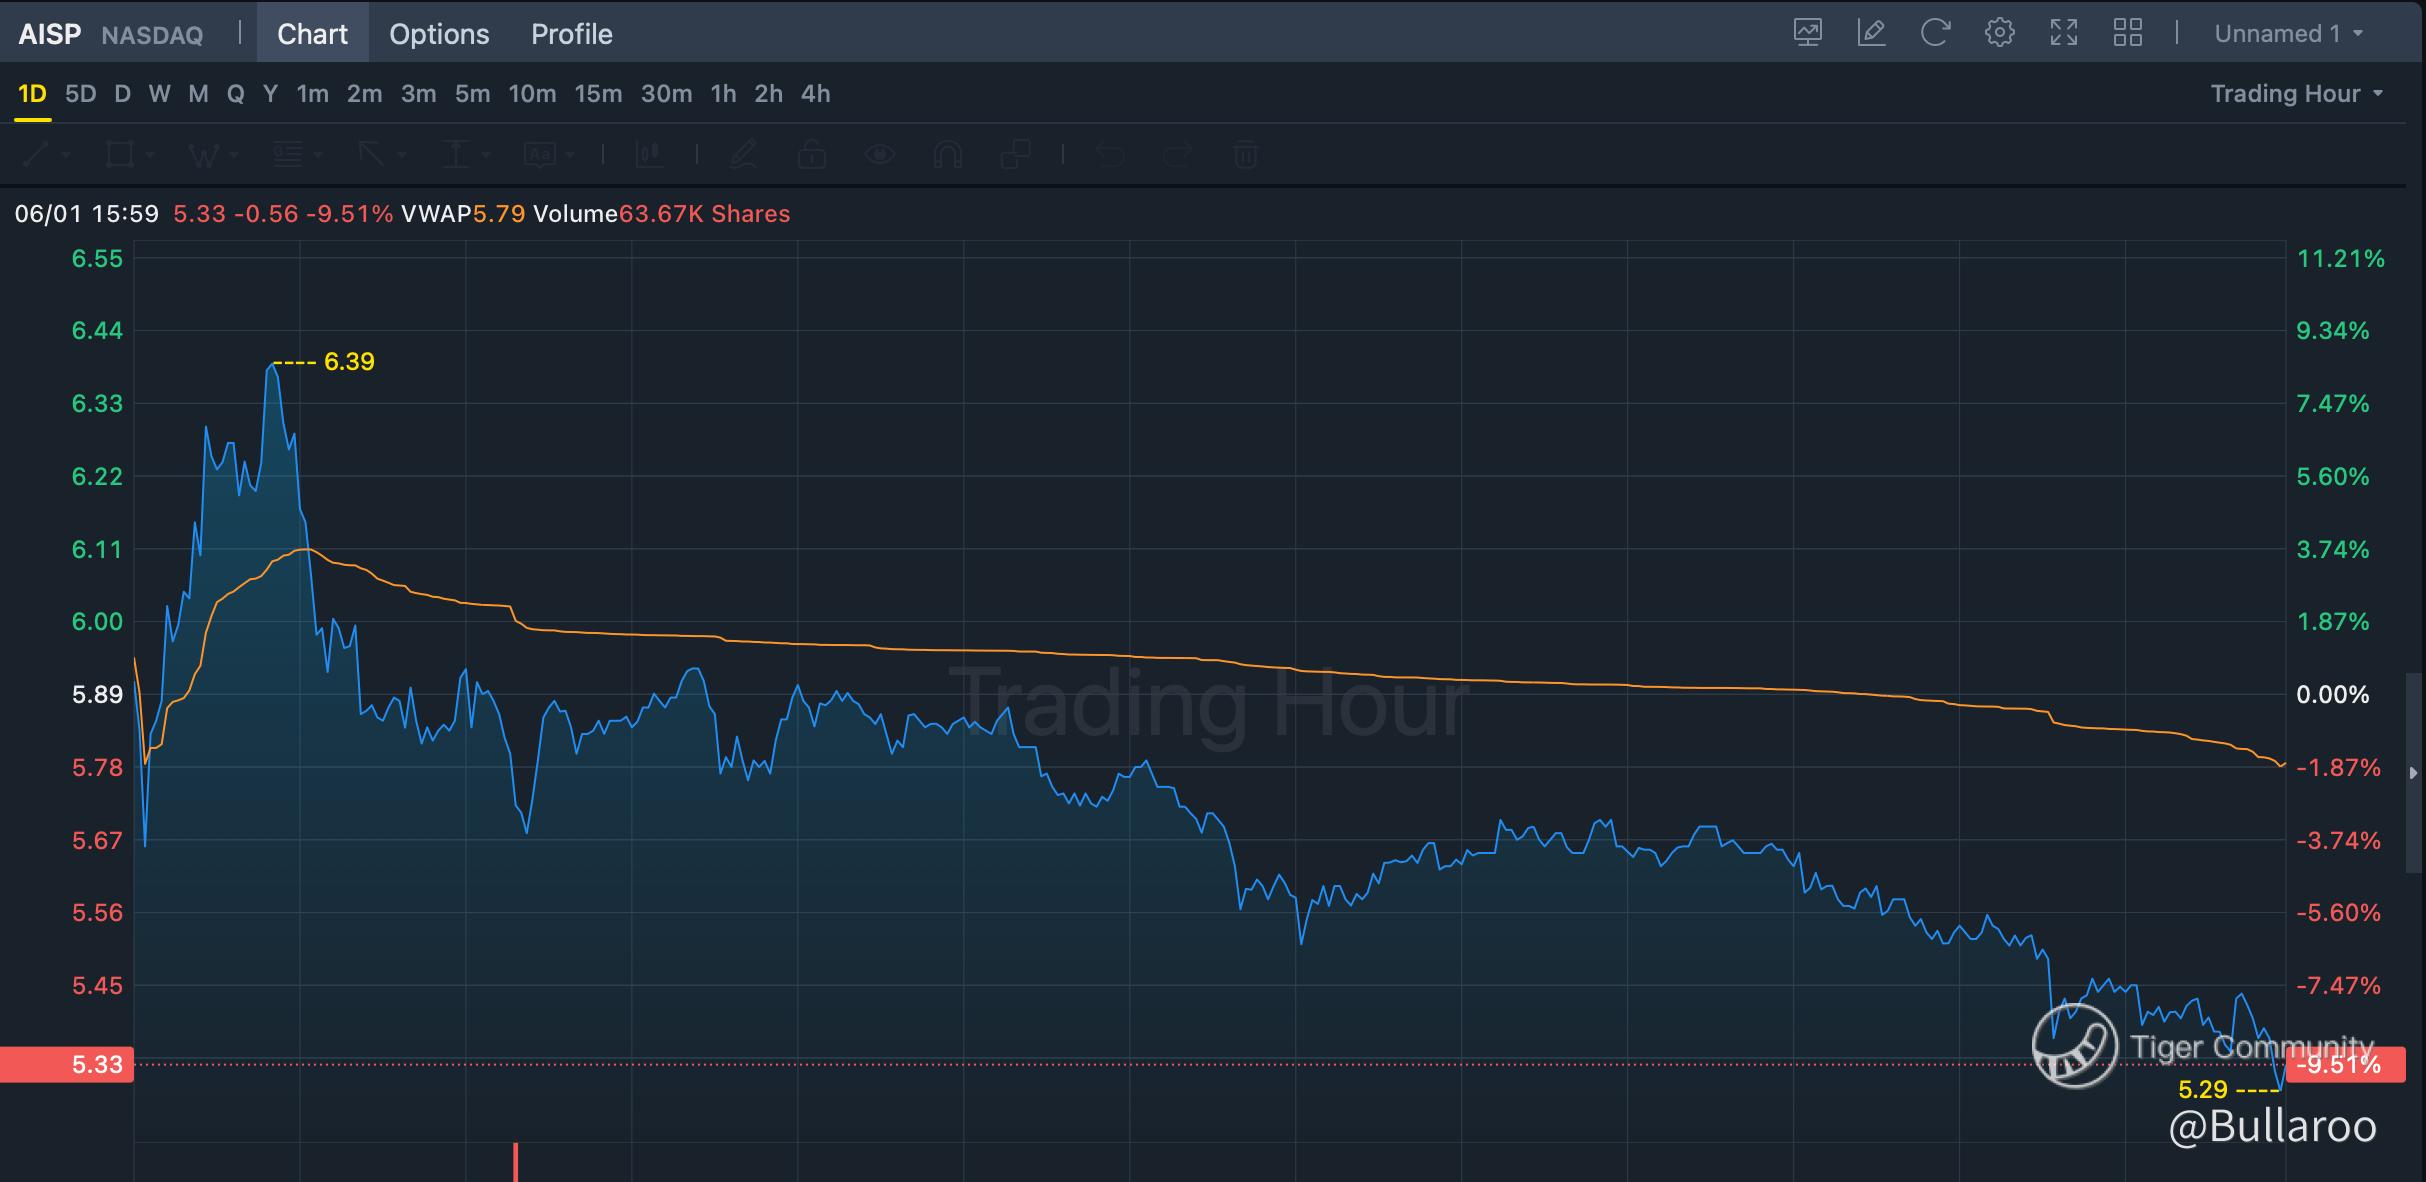Viewport: 2426px width, 1182px height.
Task: Select the 5D timeframe button
Action: pos(80,94)
